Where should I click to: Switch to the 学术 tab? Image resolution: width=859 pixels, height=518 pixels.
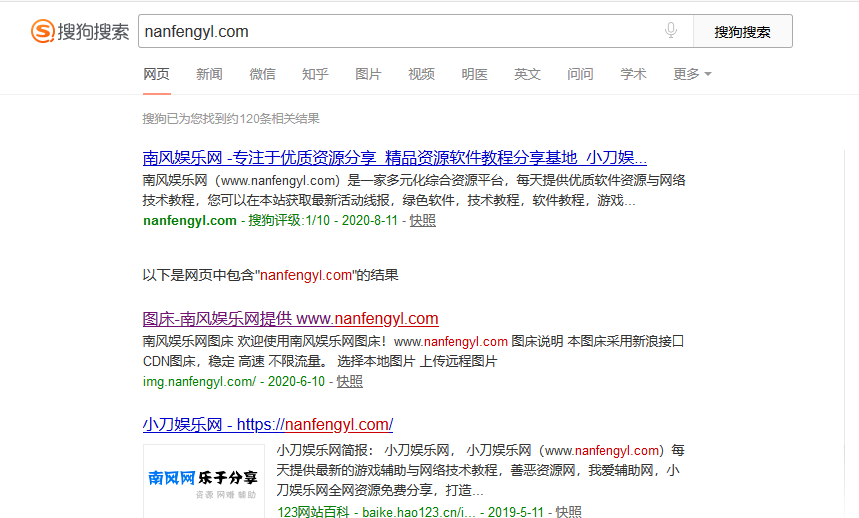(x=633, y=74)
